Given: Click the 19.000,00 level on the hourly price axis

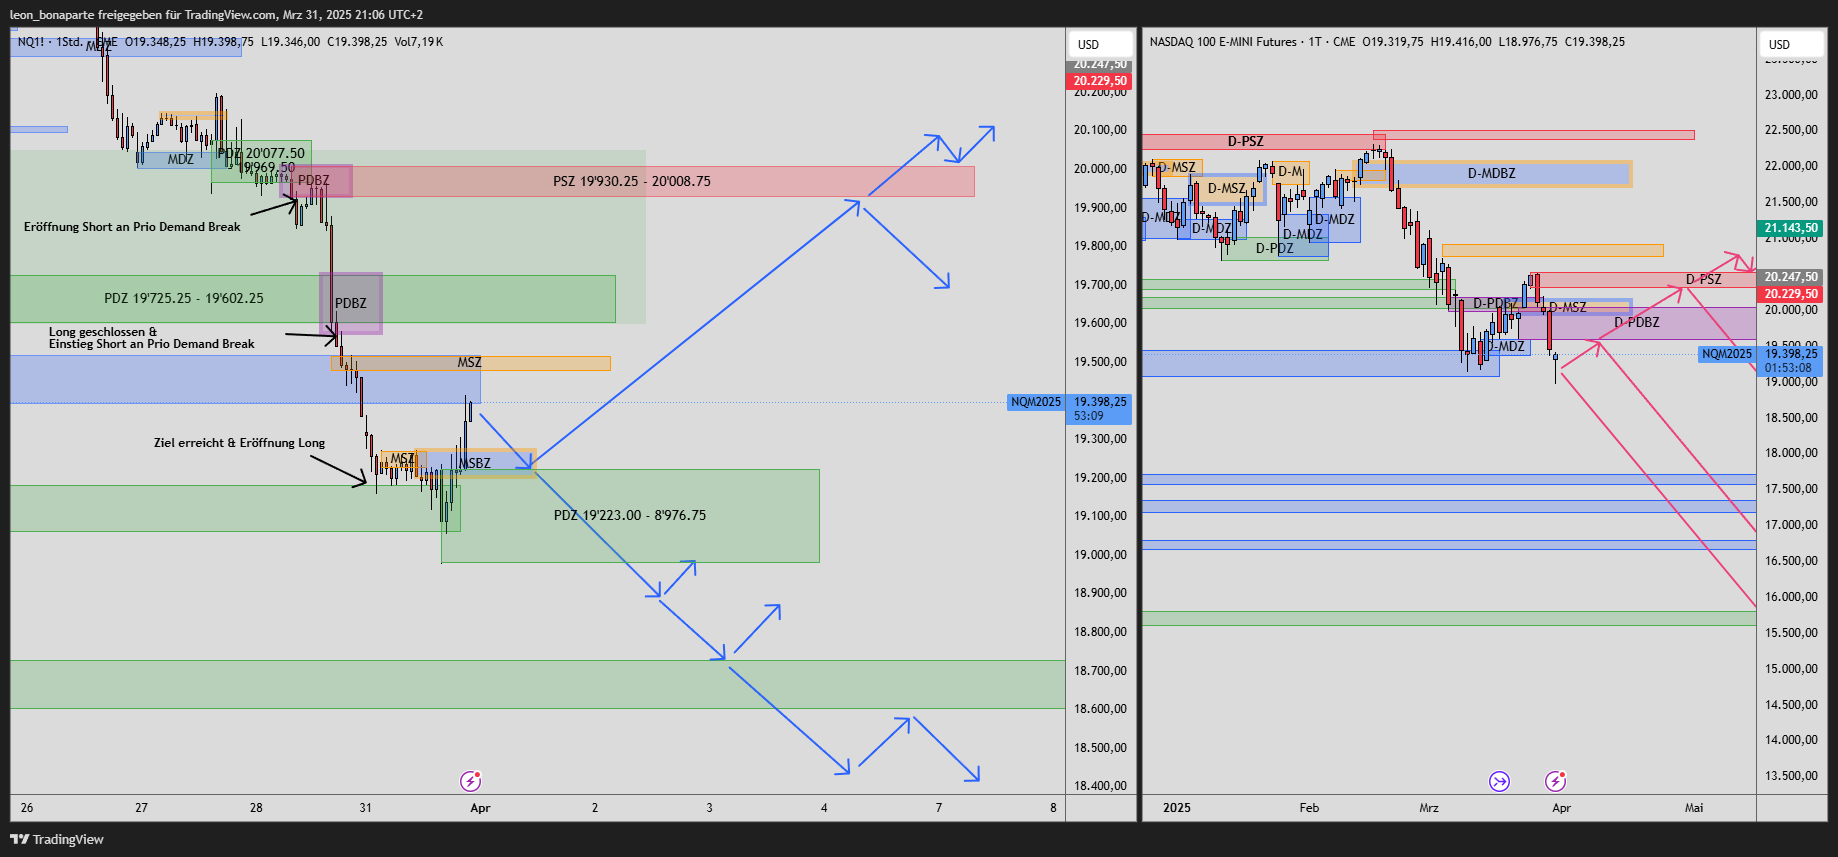Looking at the screenshot, I should pos(1100,555).
